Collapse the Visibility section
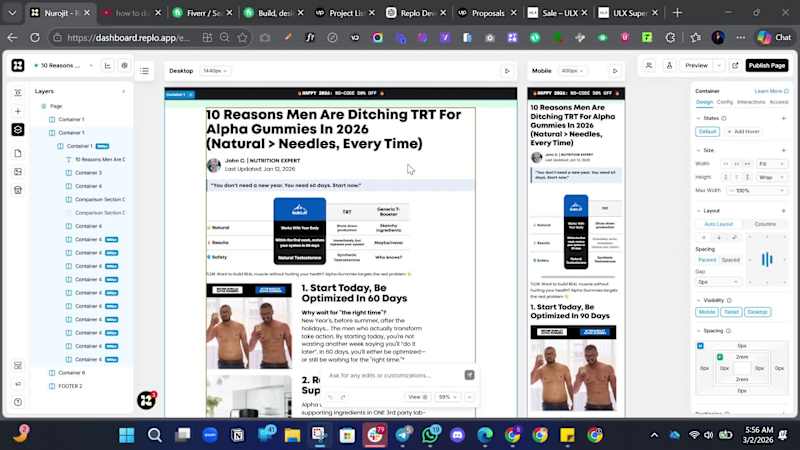 pyautogui.click(x=698, y=301)
